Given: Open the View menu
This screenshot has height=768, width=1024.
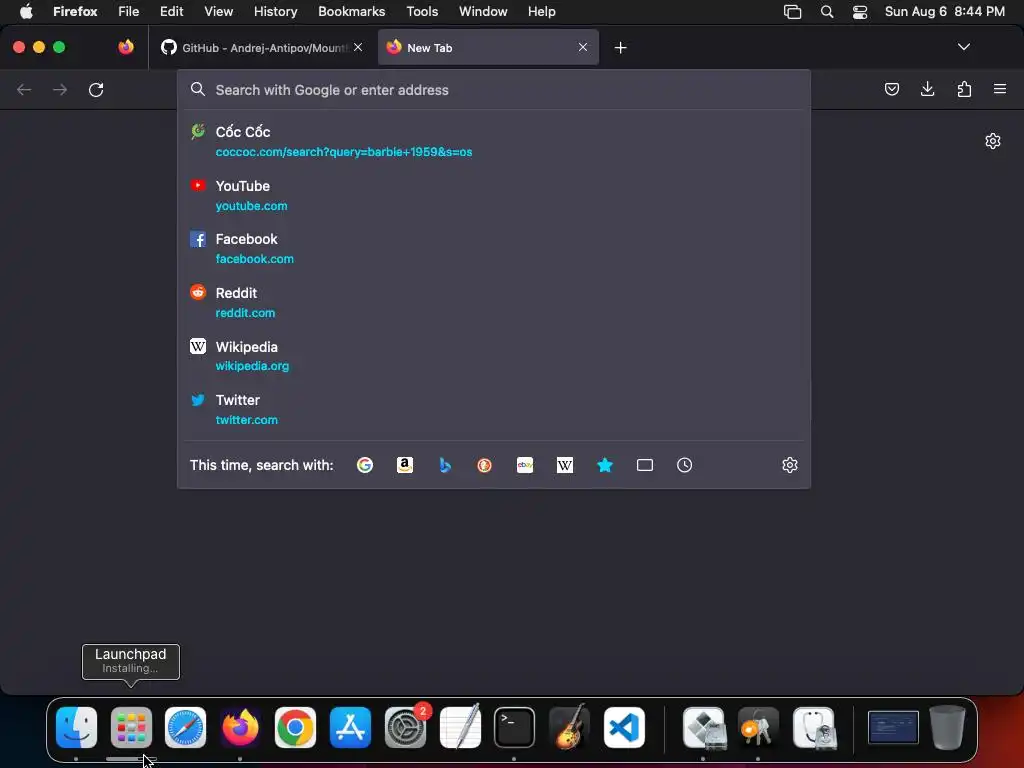Looking at the screenshot, I should [218, 11].
